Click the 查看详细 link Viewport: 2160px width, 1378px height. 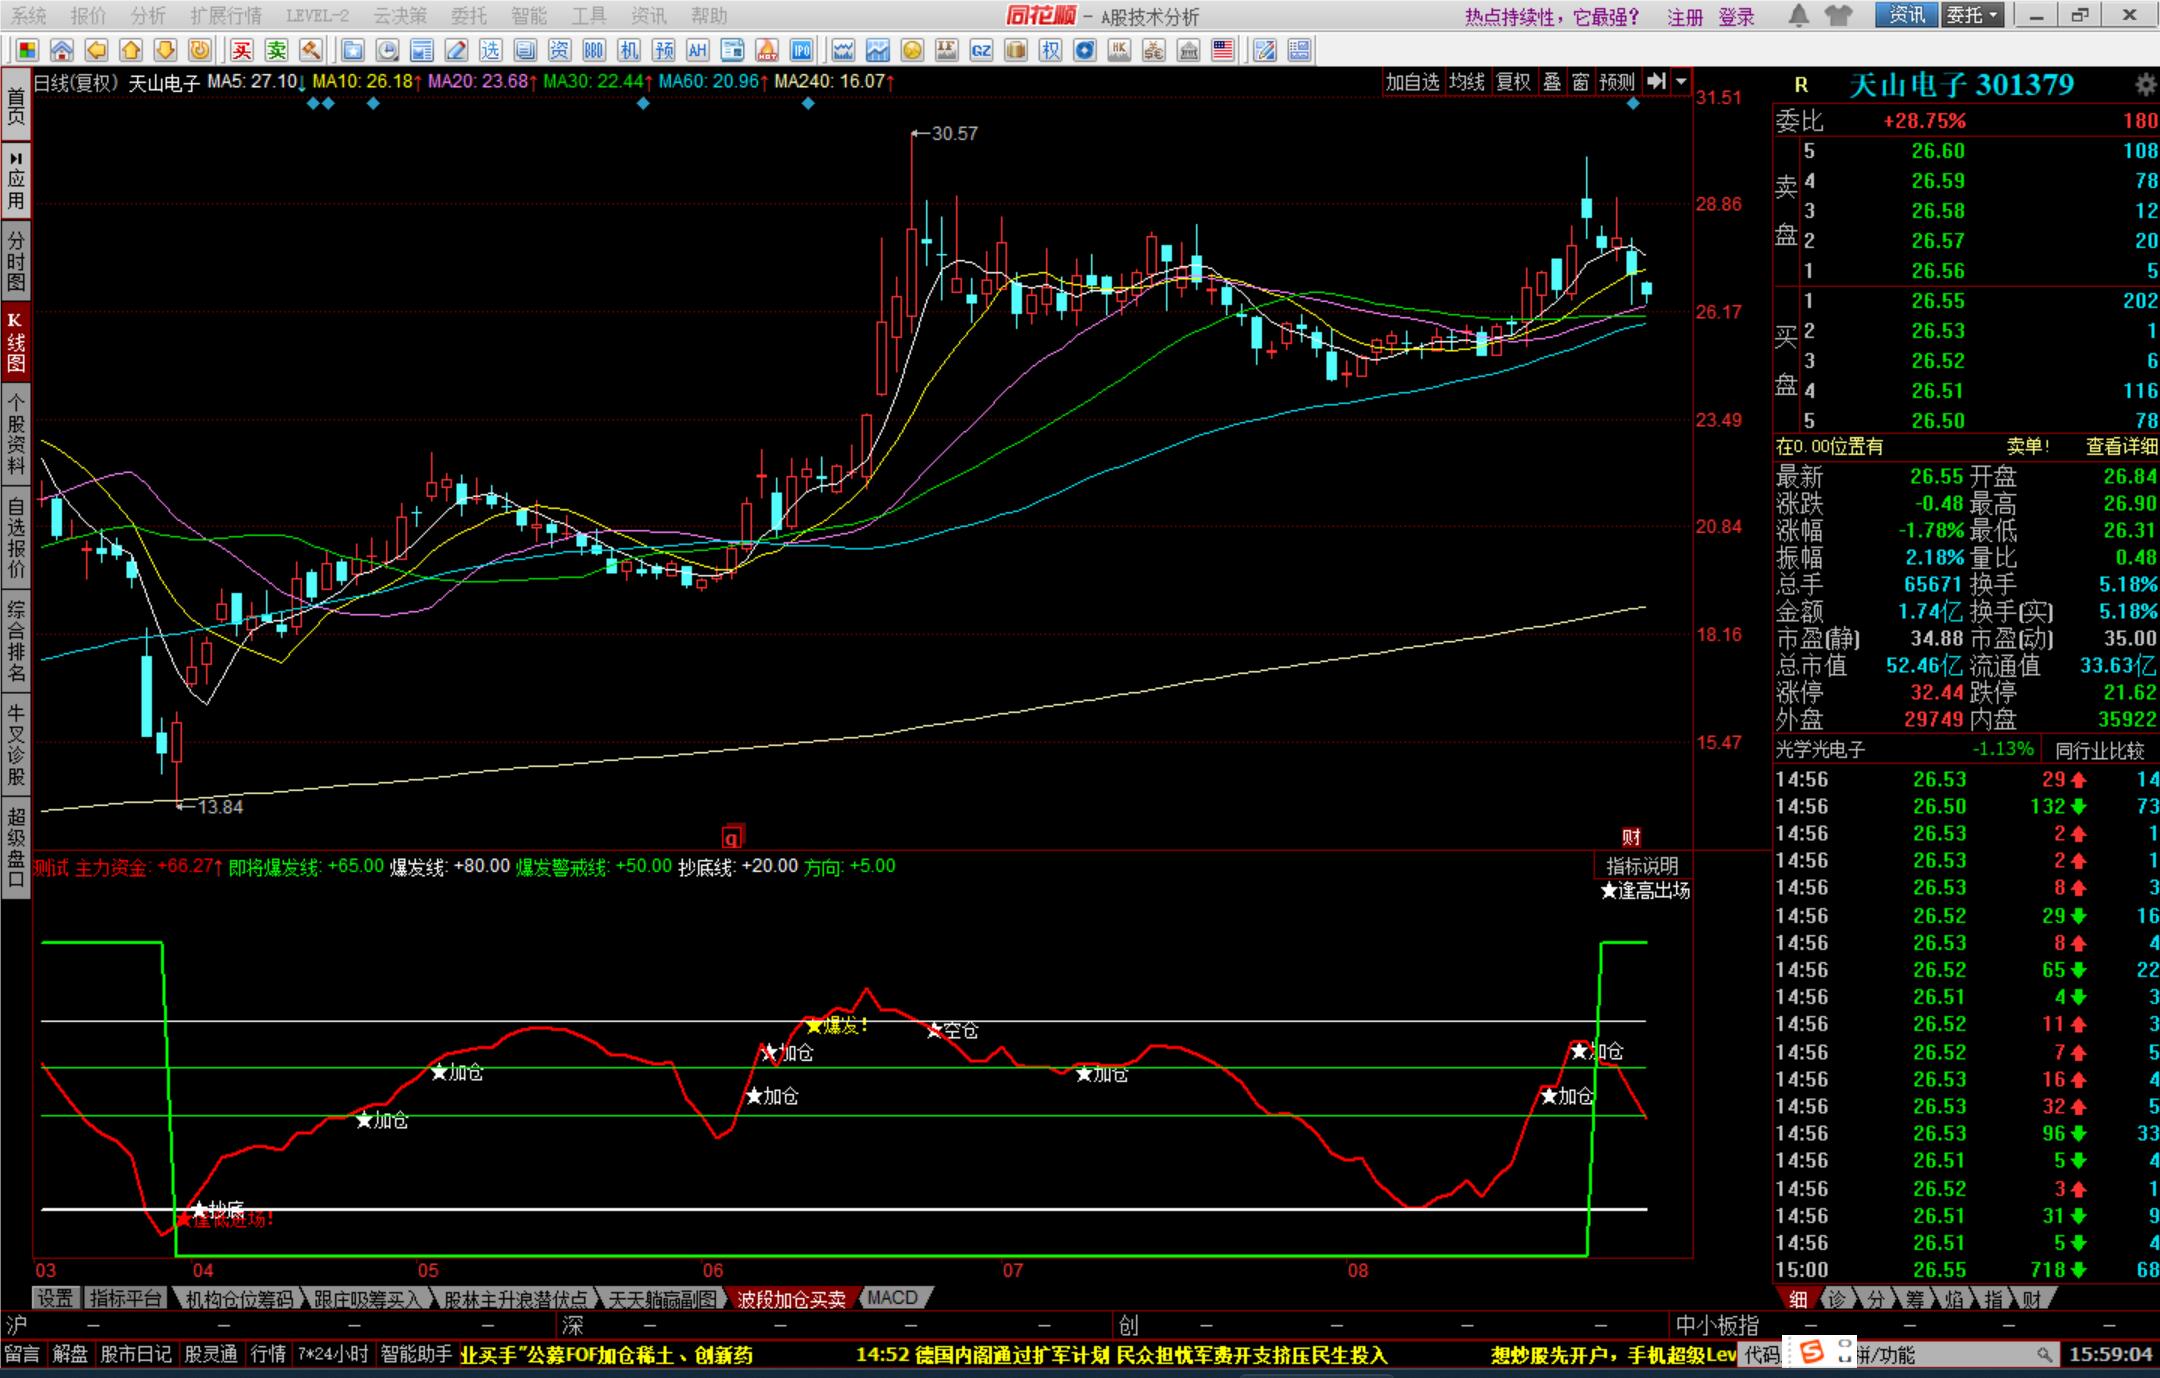(2121, 447)
